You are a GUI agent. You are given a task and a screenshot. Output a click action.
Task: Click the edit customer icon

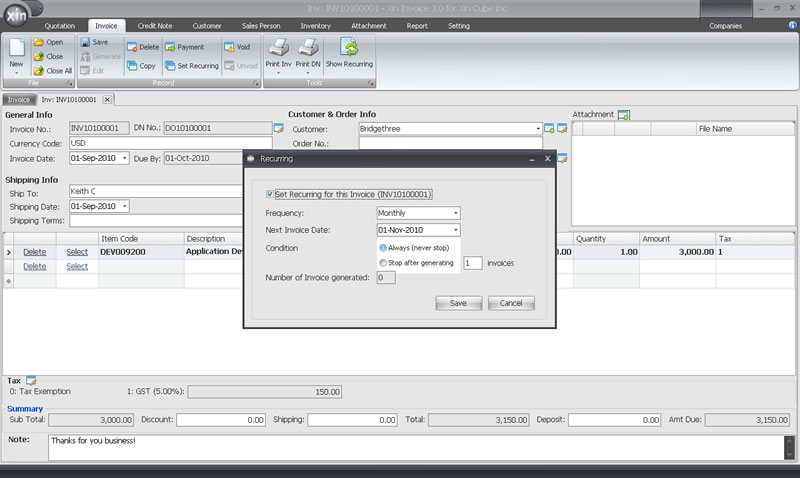562,129
